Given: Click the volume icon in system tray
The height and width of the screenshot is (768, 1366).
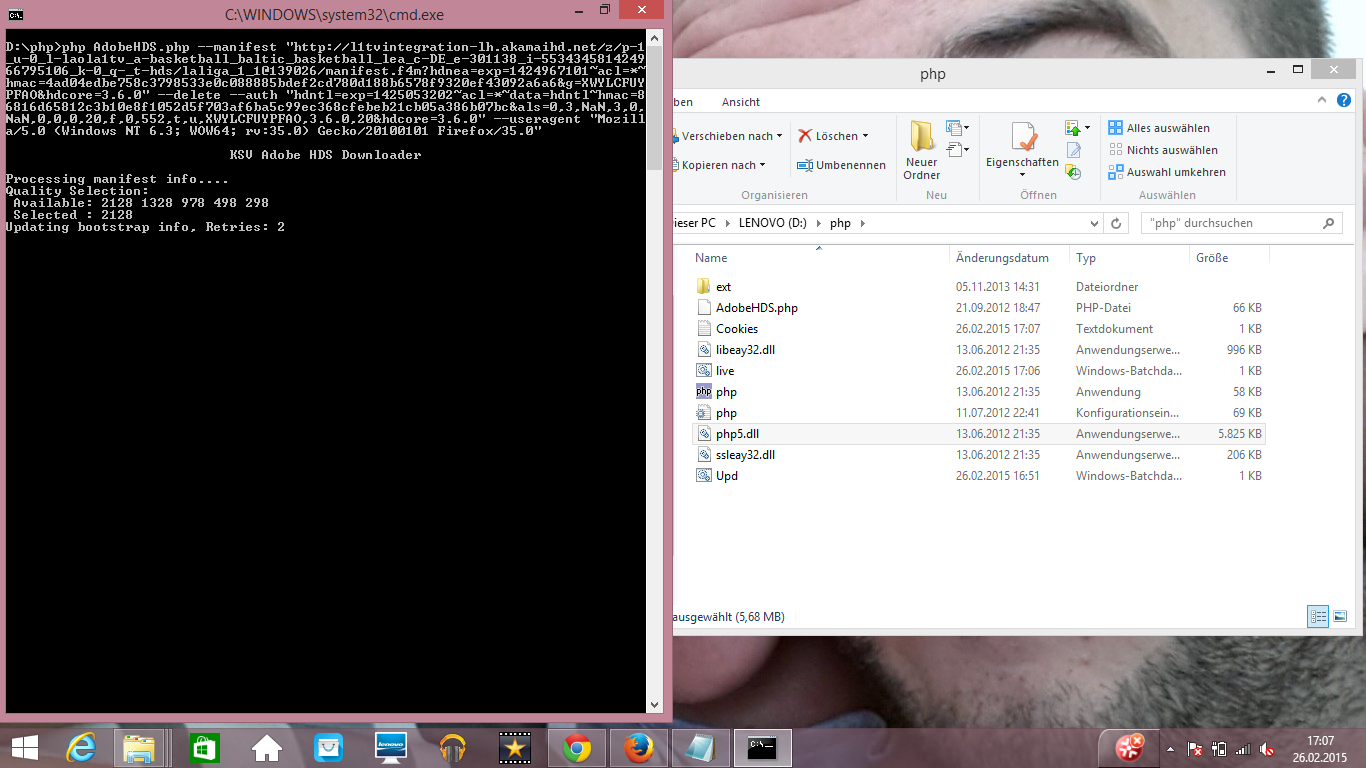Looking at the screenshot, I should pos(1266,749).
